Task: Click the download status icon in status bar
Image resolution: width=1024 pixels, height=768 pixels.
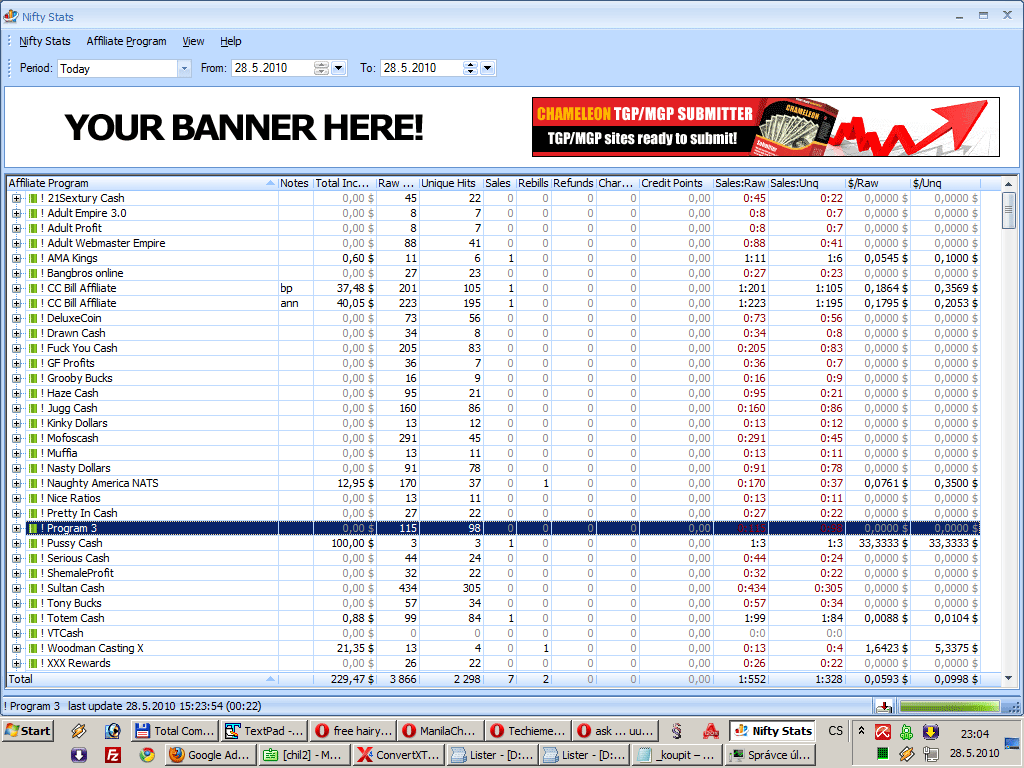Action: pos(884,707)
